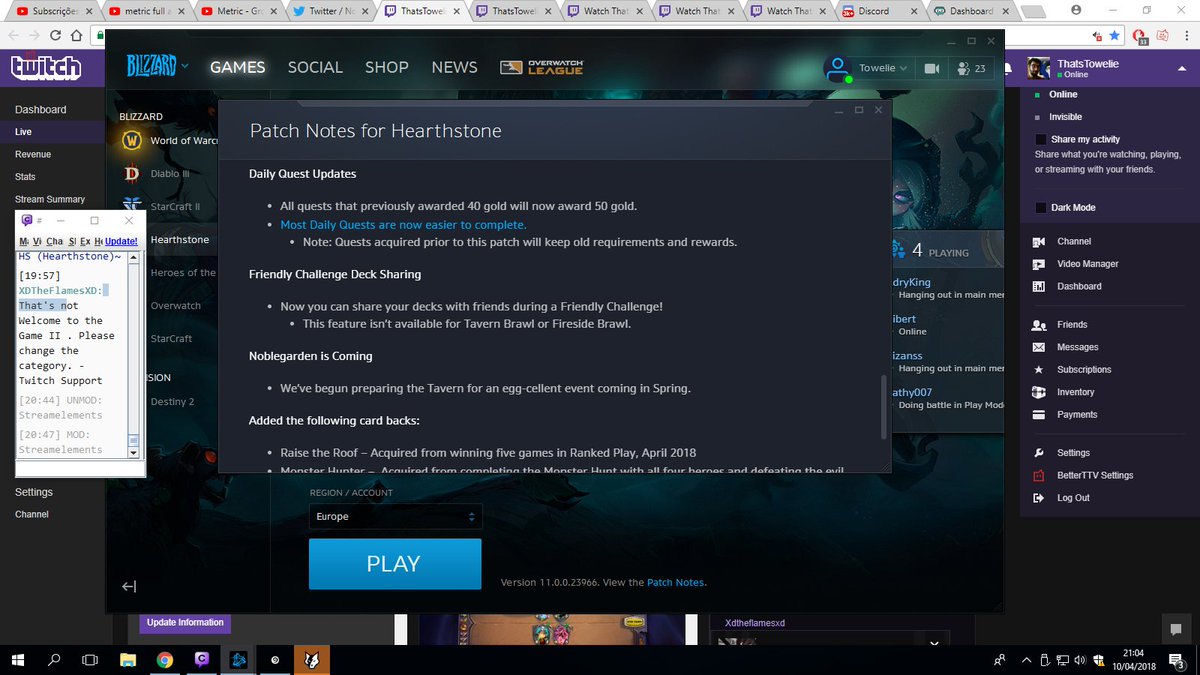1200x675 pixels.
Task: Set Twitch status to Invisible
Action: click(1066, 117)
